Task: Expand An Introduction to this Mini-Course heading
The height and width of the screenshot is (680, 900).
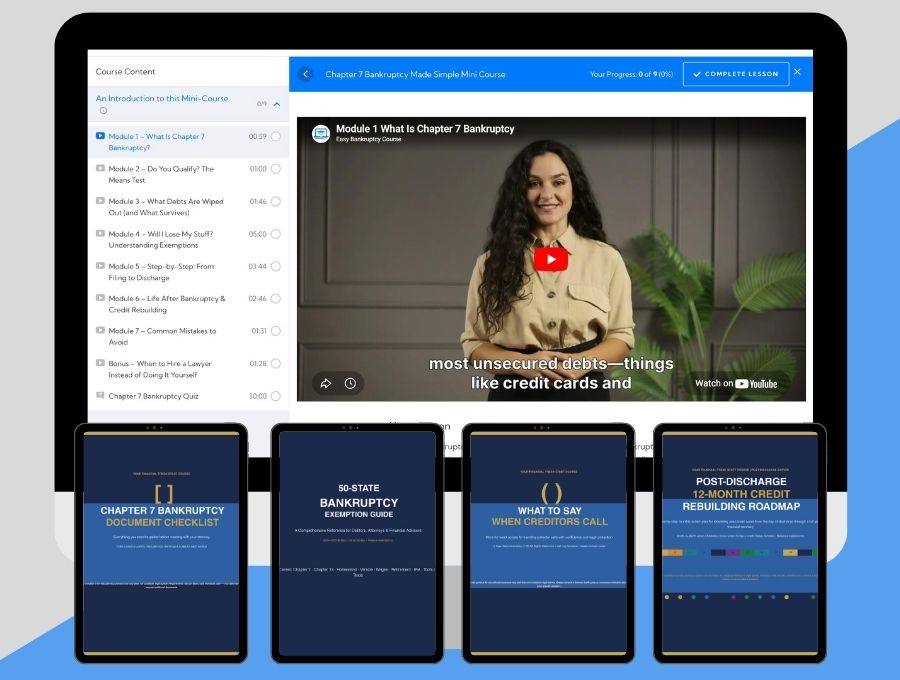Action: coord(162,99)
